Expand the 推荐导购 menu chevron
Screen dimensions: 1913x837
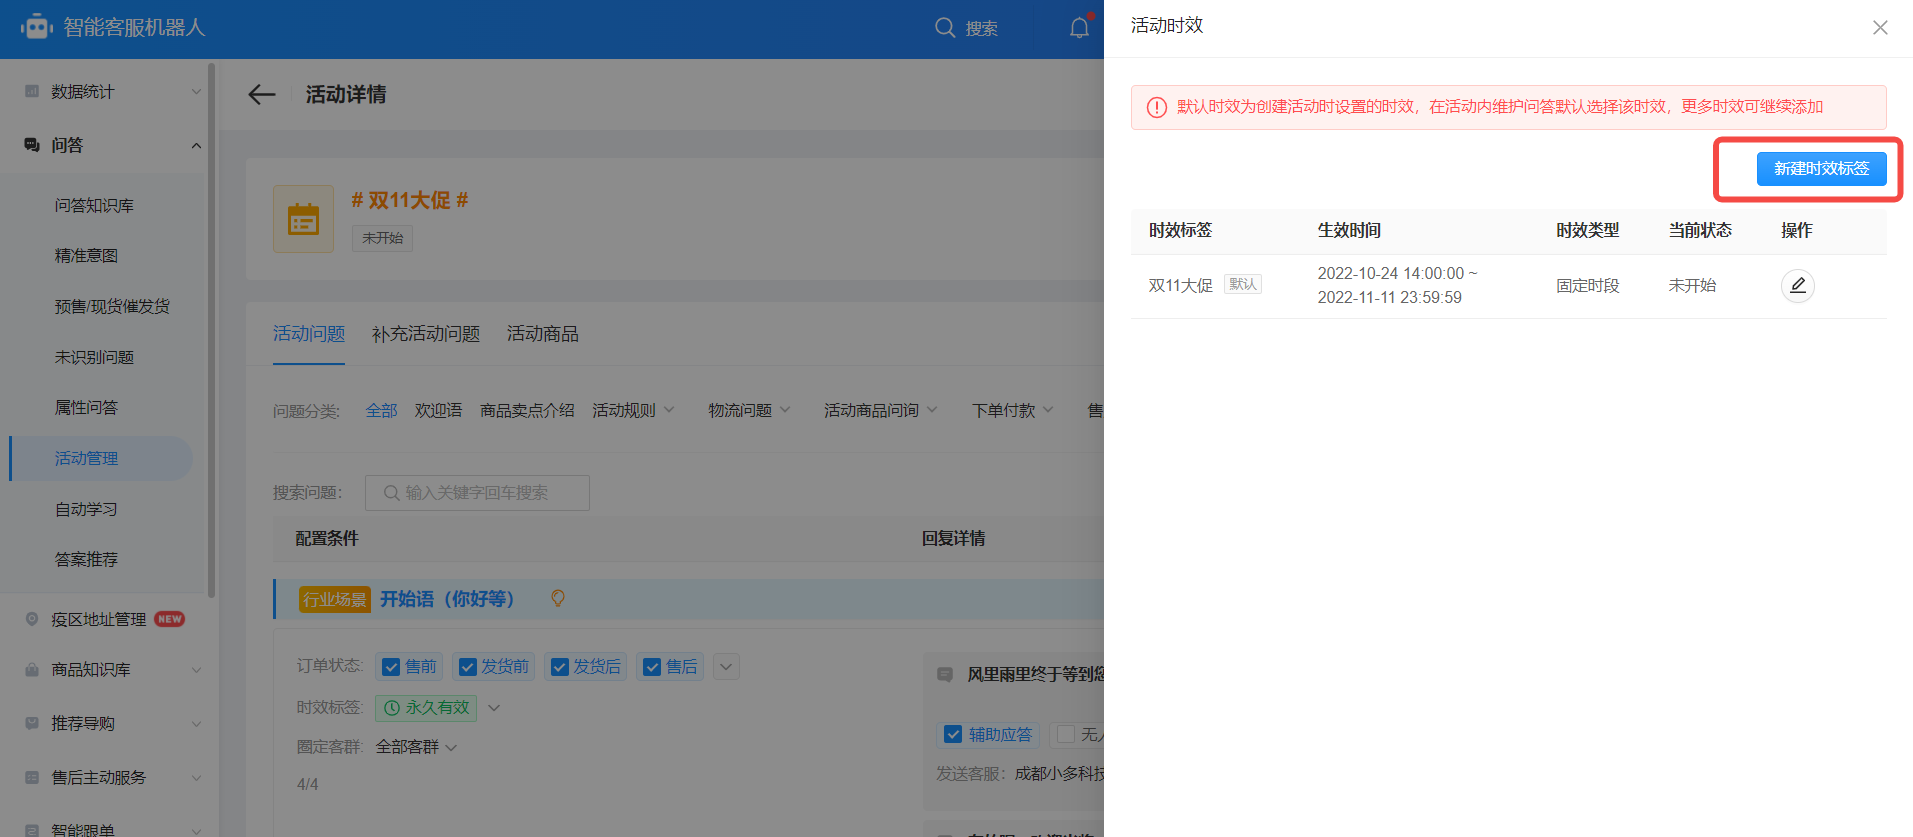[x=196, y=724]
